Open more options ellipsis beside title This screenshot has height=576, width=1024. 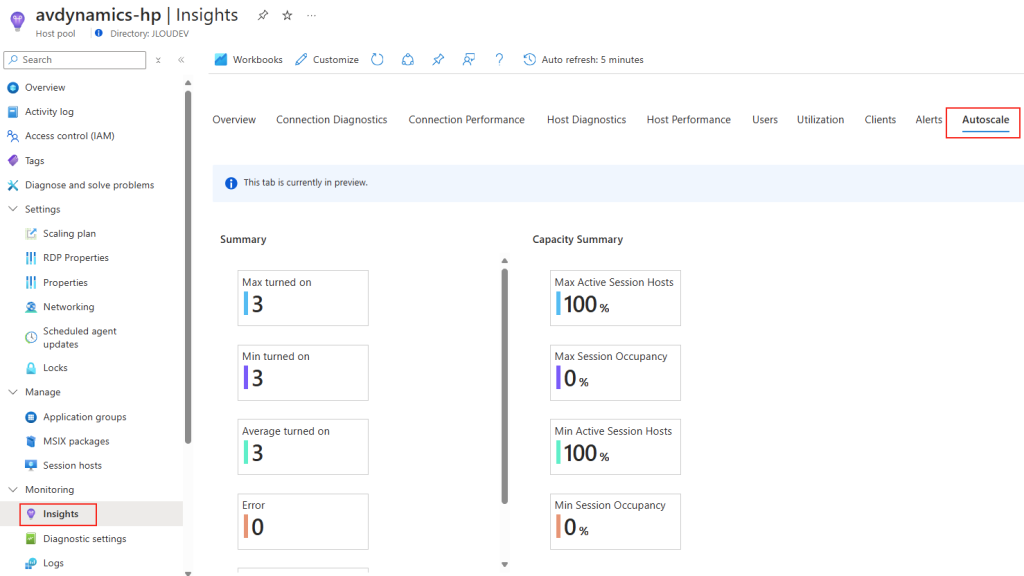pos(312,15)
